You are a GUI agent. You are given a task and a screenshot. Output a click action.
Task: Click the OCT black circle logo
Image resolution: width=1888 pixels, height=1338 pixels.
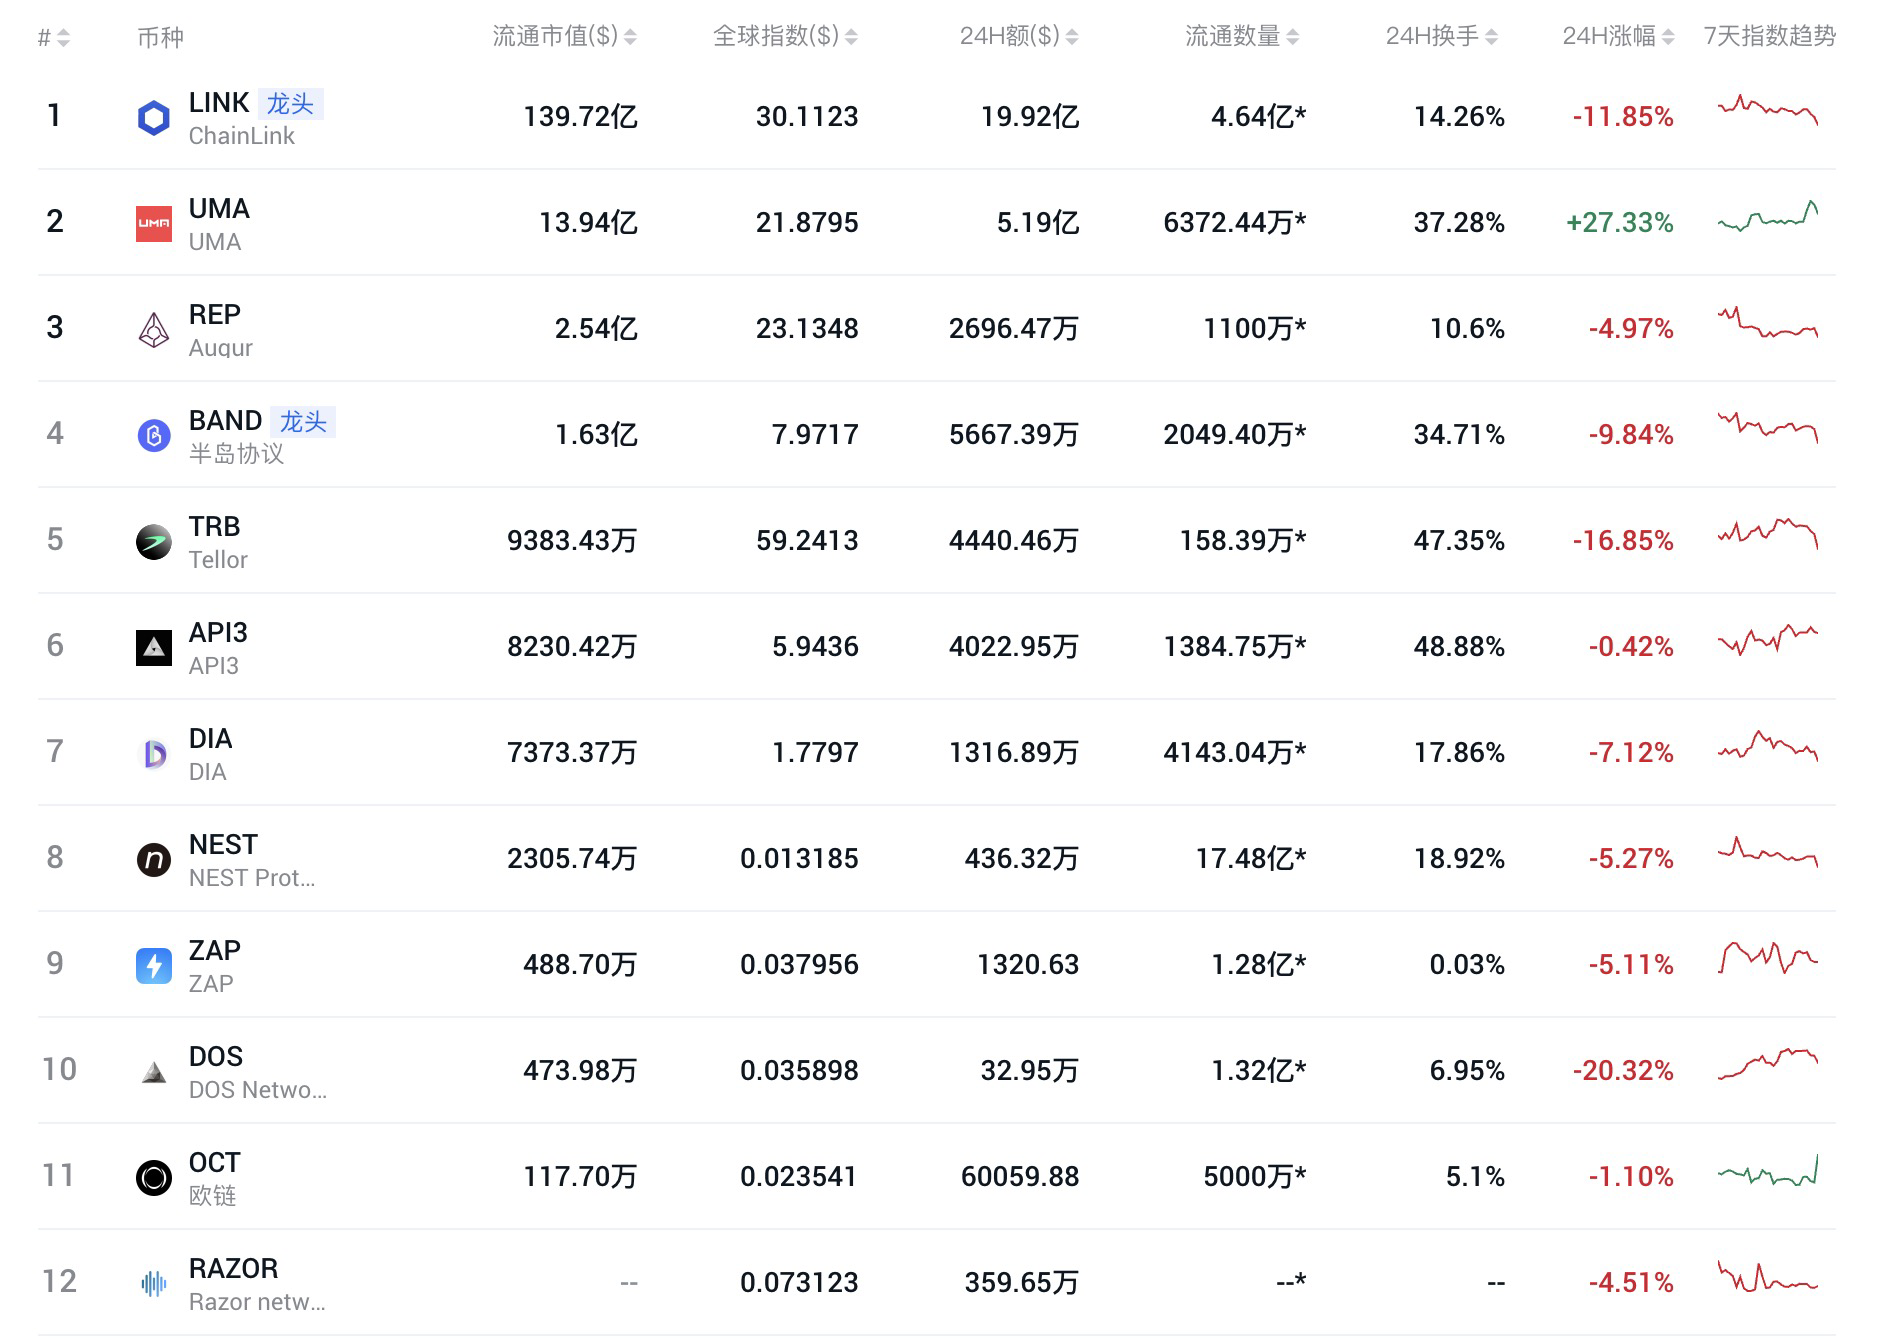coord(153,1178)
